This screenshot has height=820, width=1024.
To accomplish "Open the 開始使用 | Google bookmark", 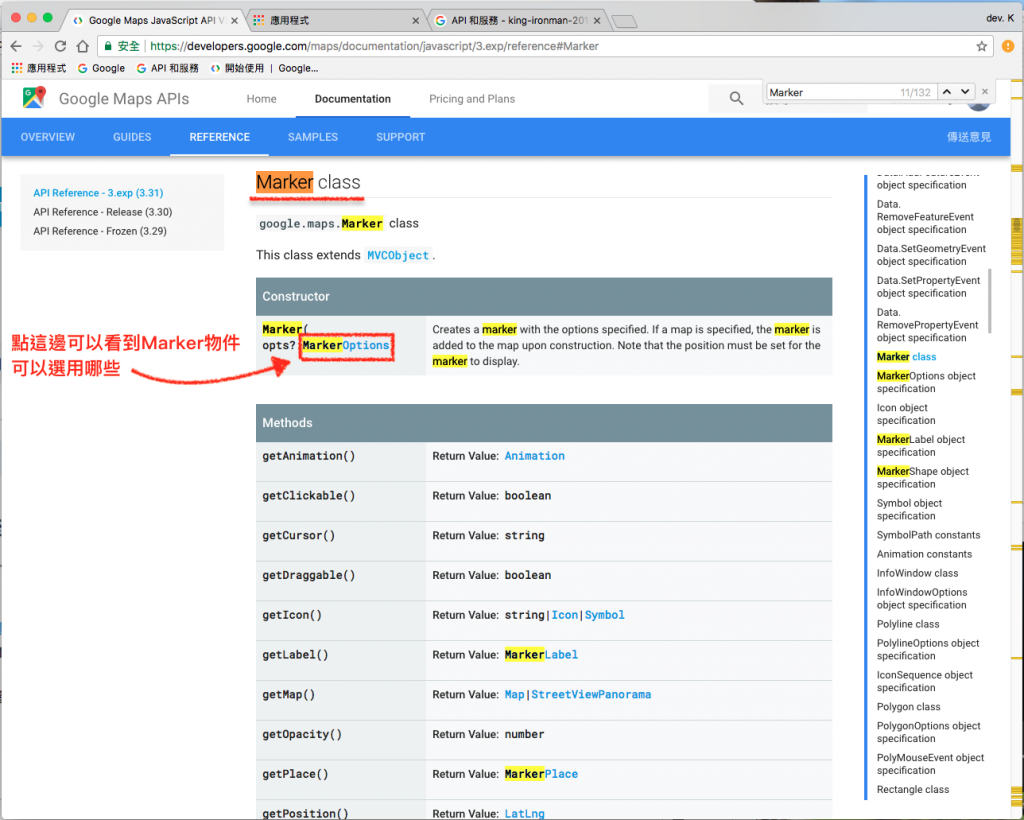I will click(x=264, y=68).
